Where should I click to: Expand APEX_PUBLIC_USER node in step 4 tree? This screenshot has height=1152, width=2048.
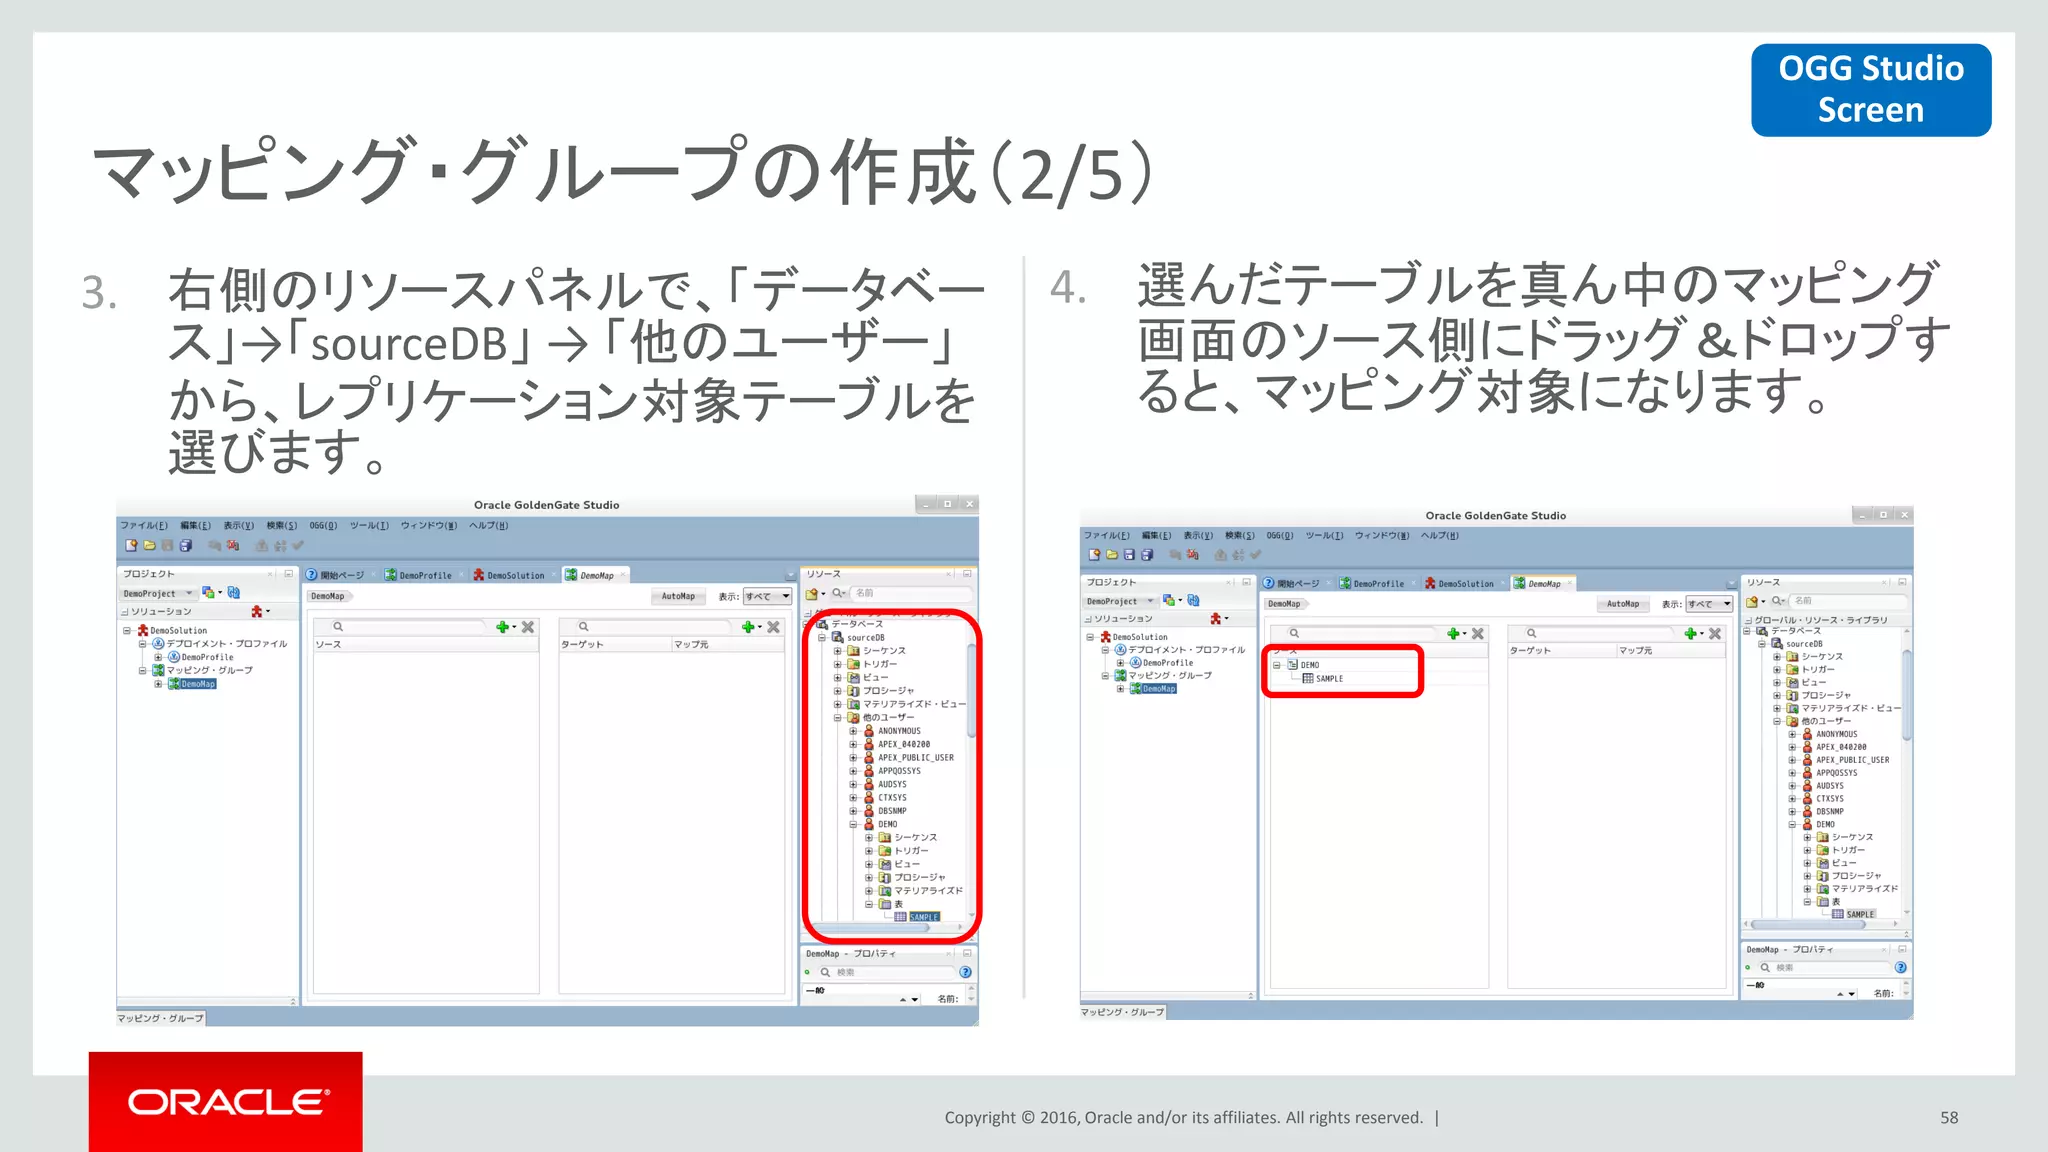[1792, 760]
